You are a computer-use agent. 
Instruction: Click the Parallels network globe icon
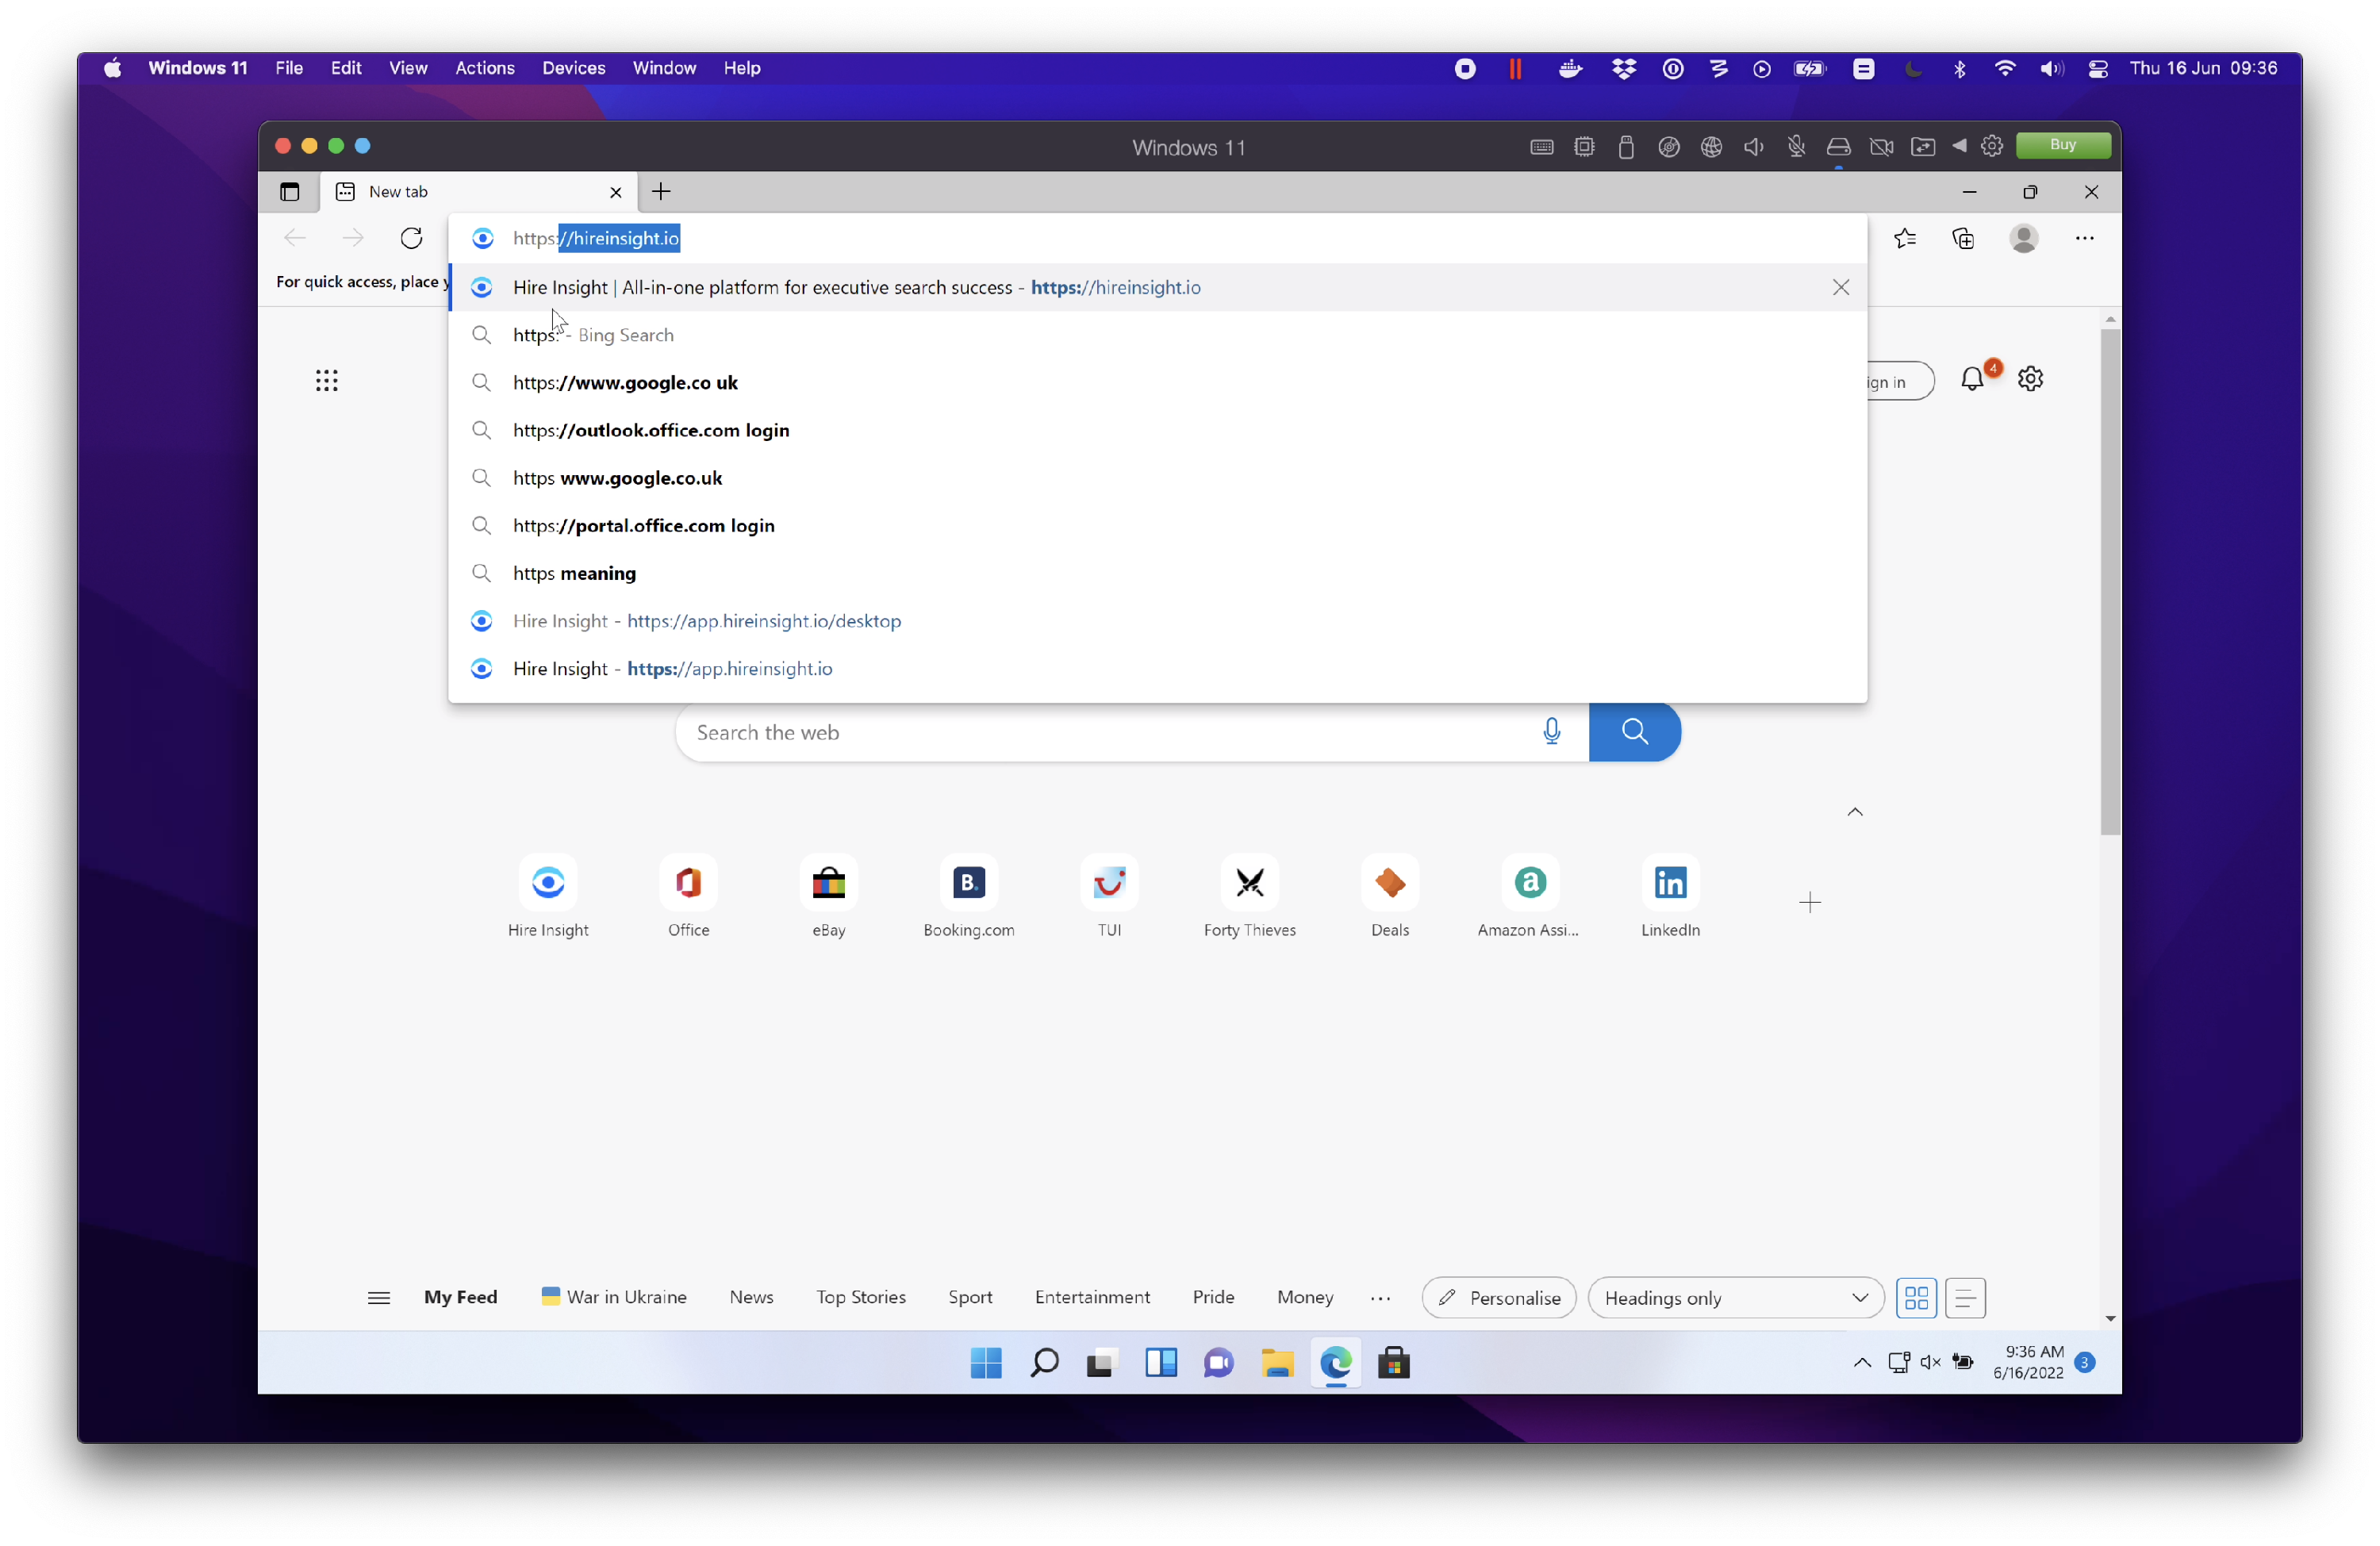(1712, 146)
